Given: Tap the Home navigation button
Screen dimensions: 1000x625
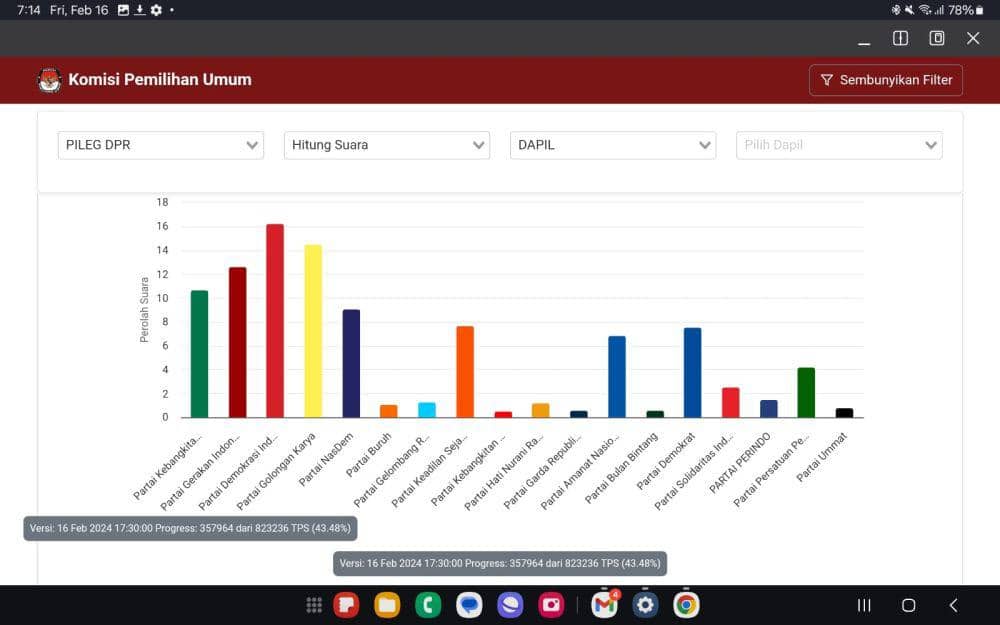Looking at the screenshot, I should [909, 605].
